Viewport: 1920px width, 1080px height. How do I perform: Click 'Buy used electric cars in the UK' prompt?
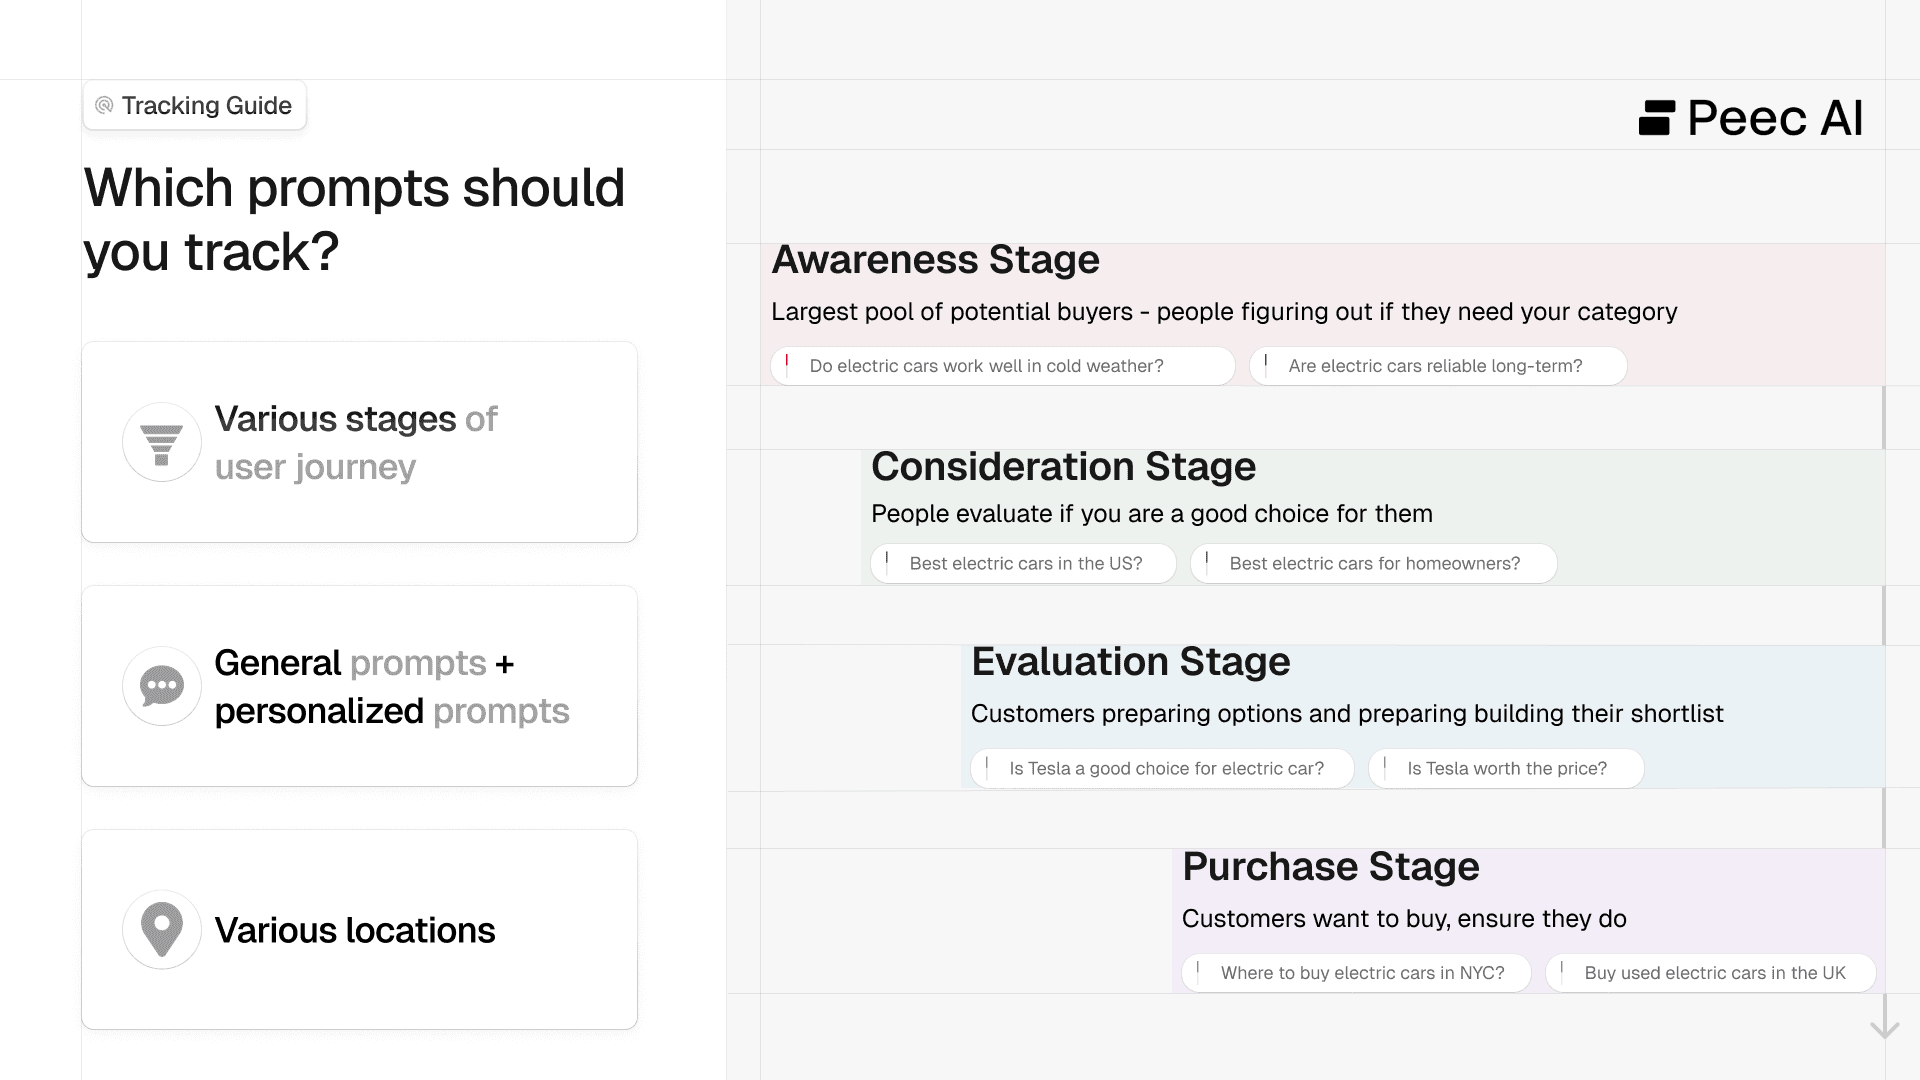pyautogui.click(x=1711, y=973)
